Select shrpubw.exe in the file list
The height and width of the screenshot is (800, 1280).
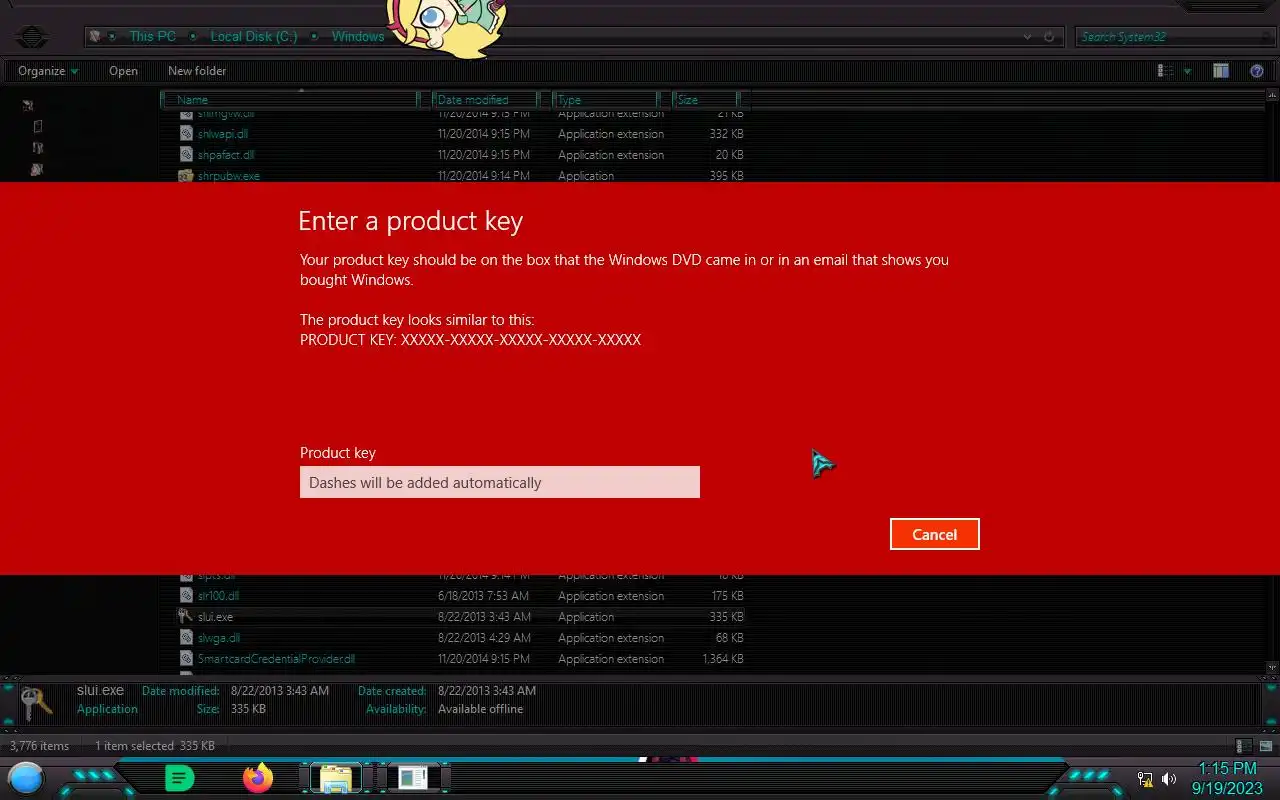click(229, 176)
